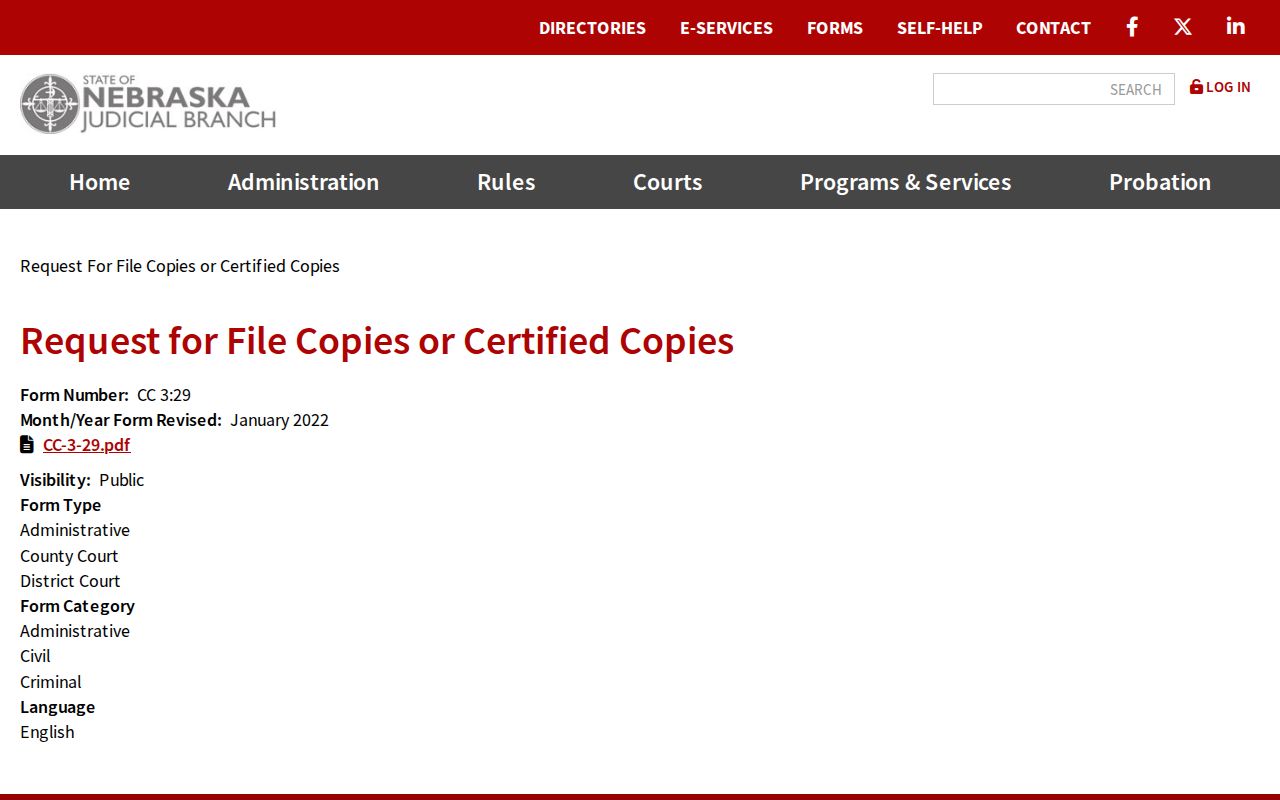Viewport: 1280px width, 800px height.
Task: Click 'Criminal' form category entry
Action: click(51, 682)
